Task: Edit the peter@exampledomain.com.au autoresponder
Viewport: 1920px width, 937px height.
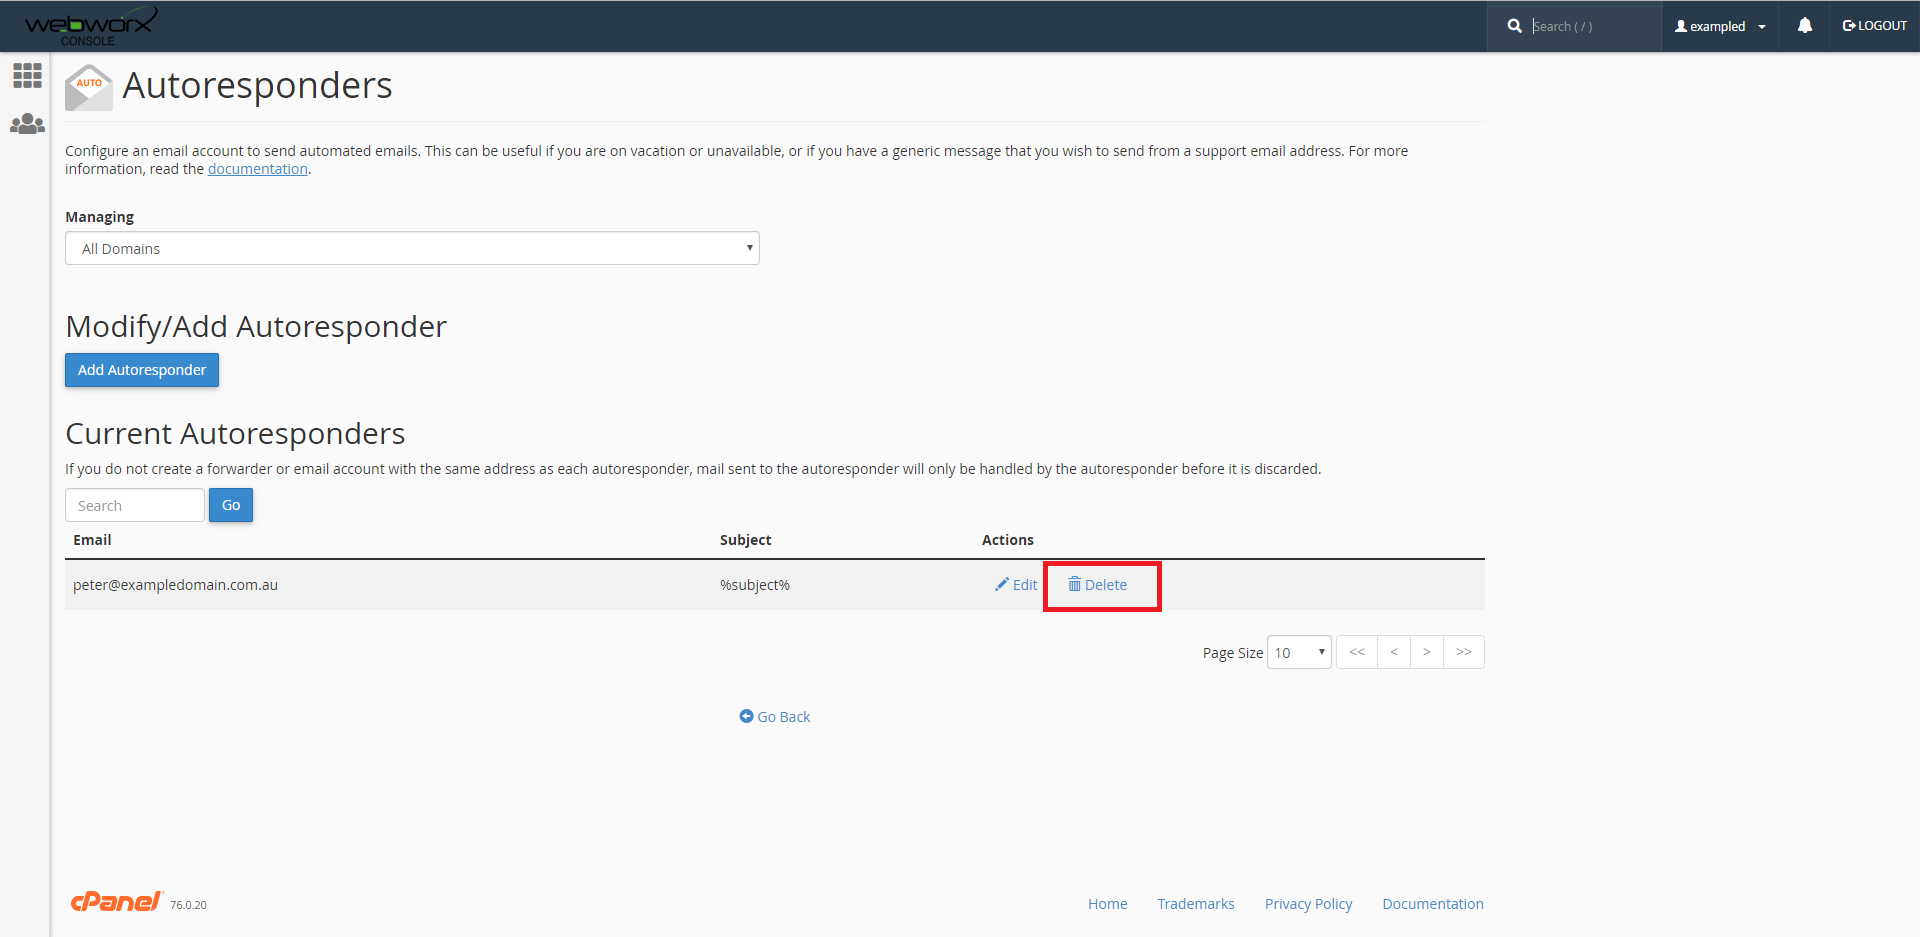Action: click(x=1016, y=585)
